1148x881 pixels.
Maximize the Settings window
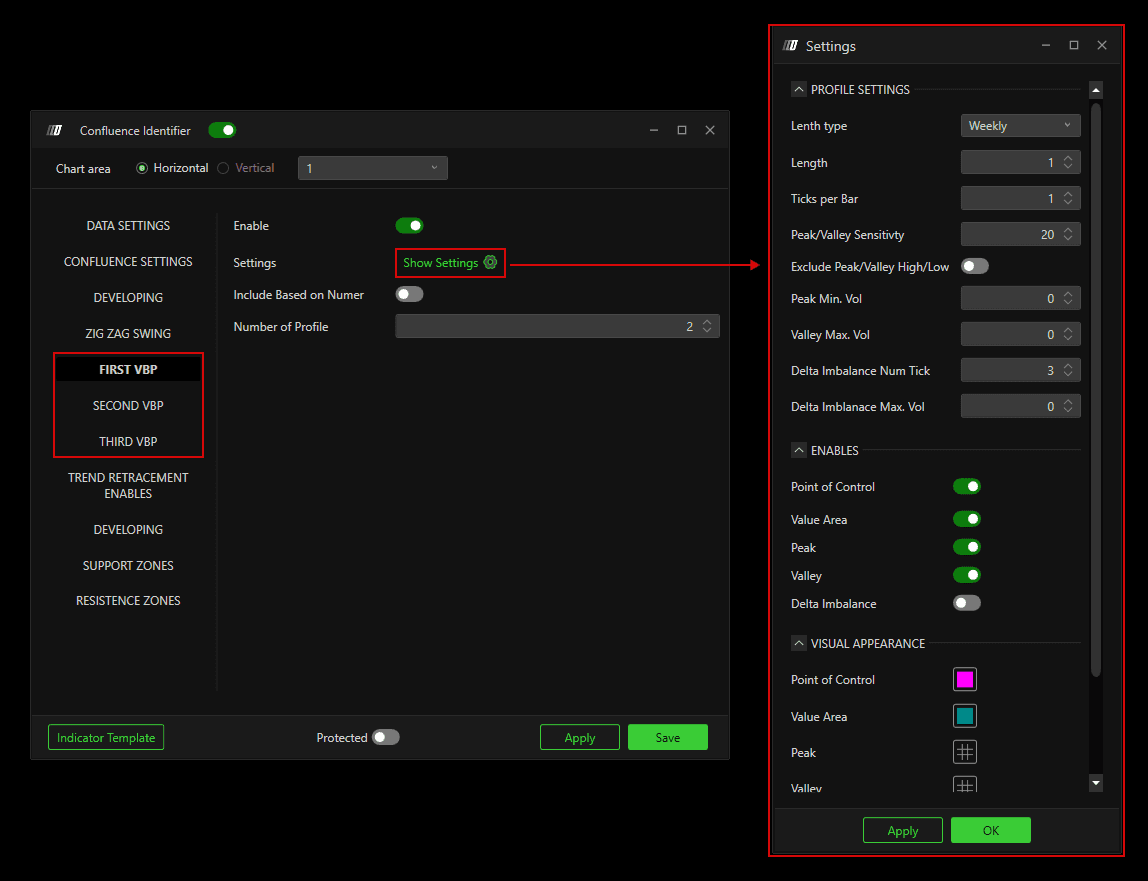(1074, 45)
